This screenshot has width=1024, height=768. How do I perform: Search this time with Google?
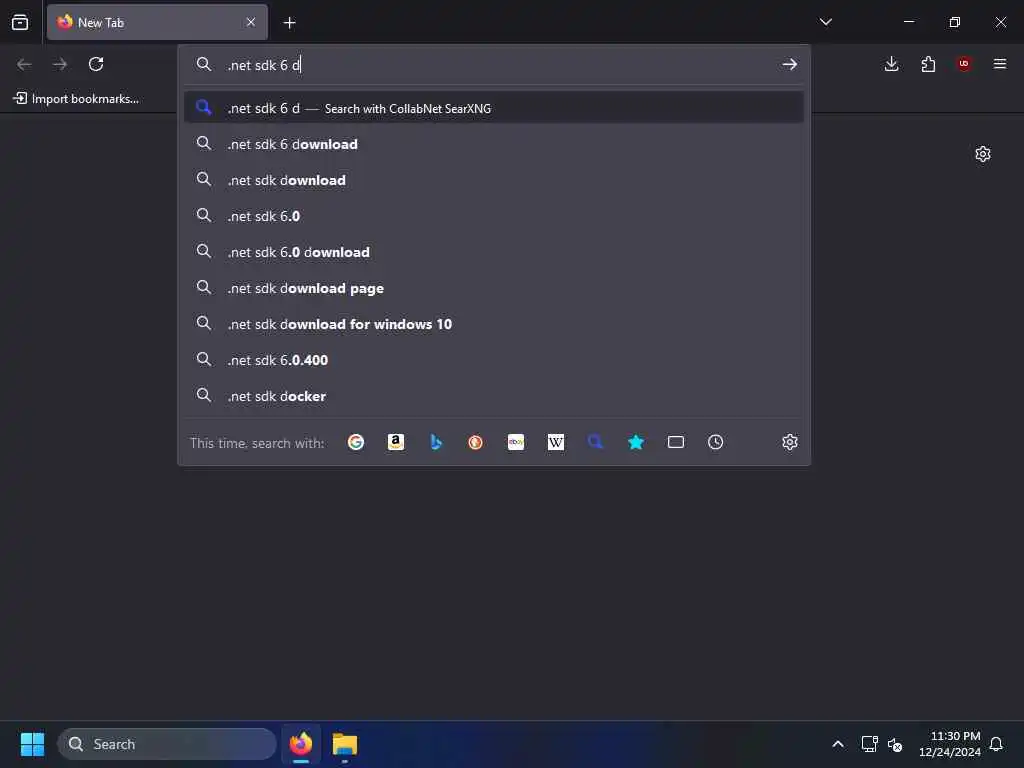356,442
